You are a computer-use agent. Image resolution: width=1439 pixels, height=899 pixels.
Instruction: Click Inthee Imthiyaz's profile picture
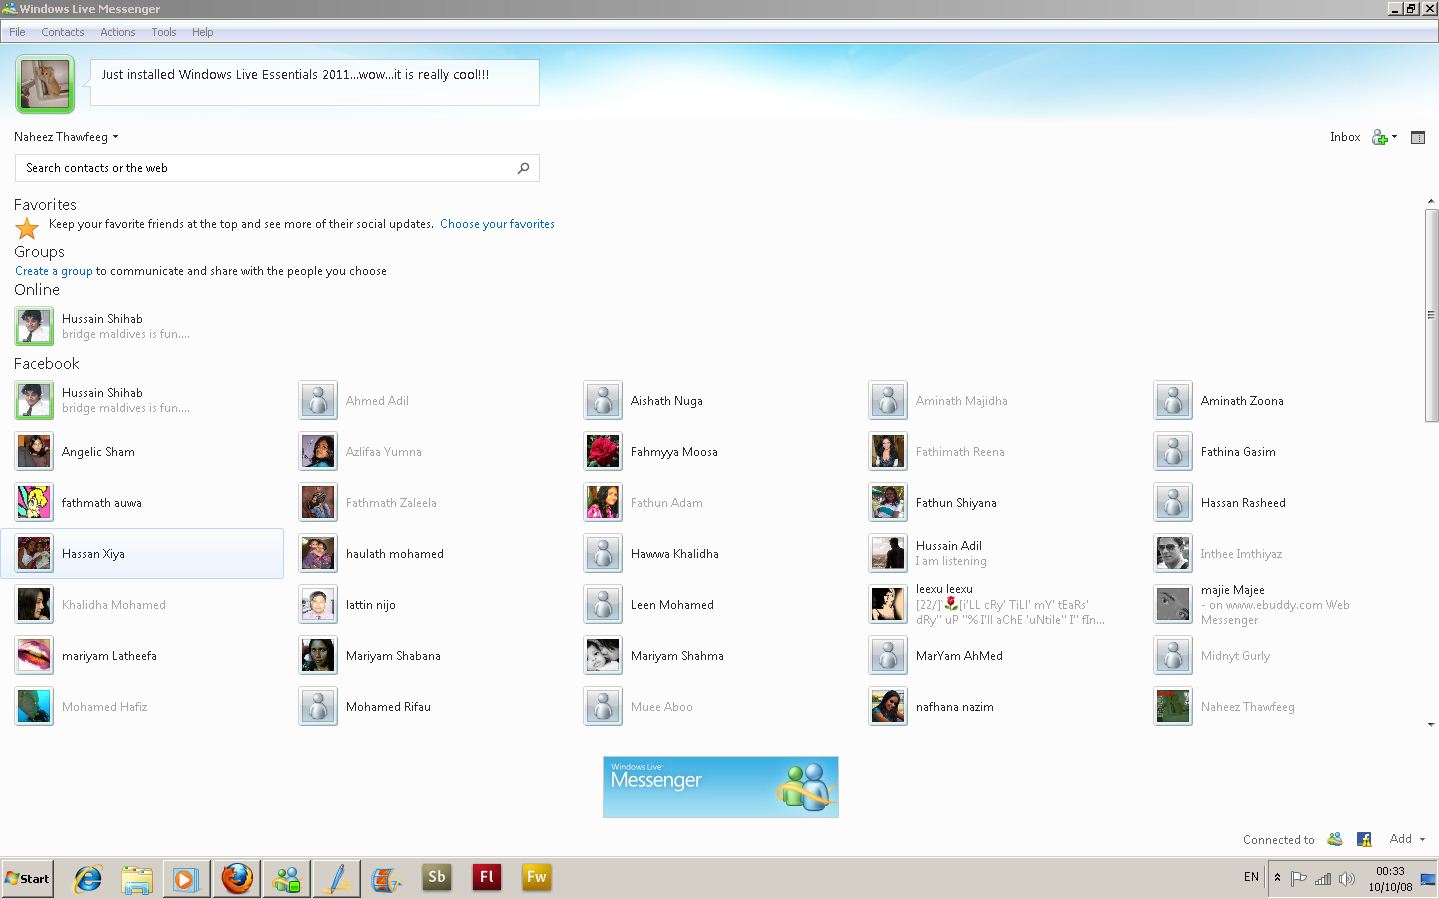1173,554
